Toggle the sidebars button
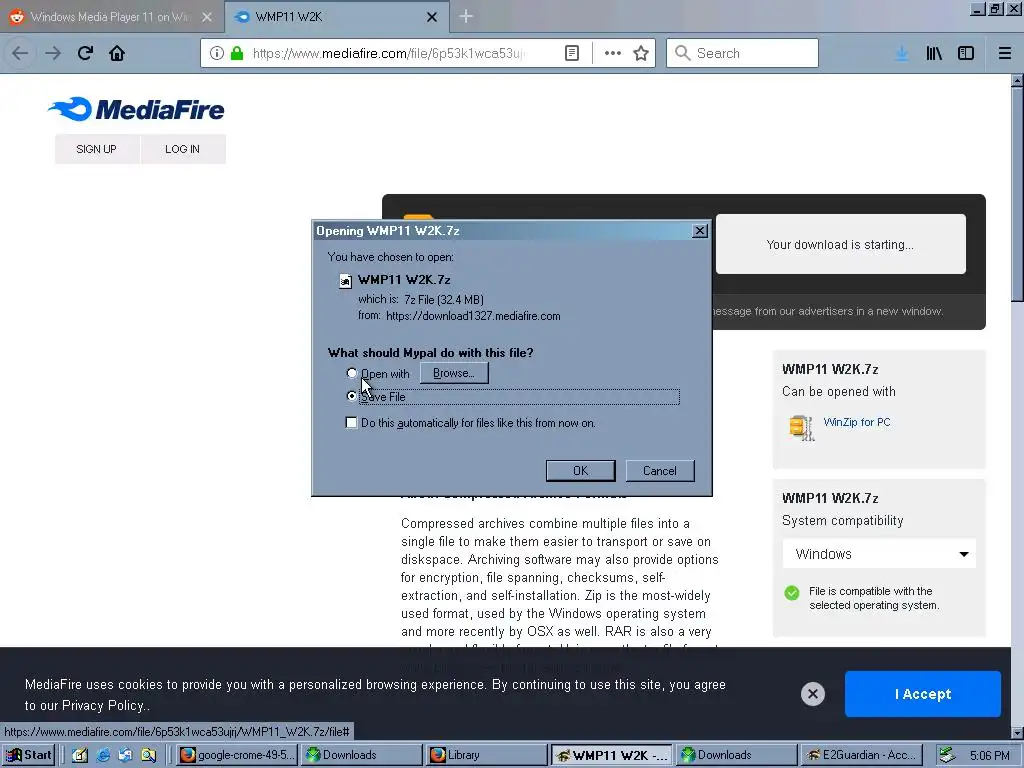The width and height of the screenshot is (1024, 768). (x=966, y=54)
